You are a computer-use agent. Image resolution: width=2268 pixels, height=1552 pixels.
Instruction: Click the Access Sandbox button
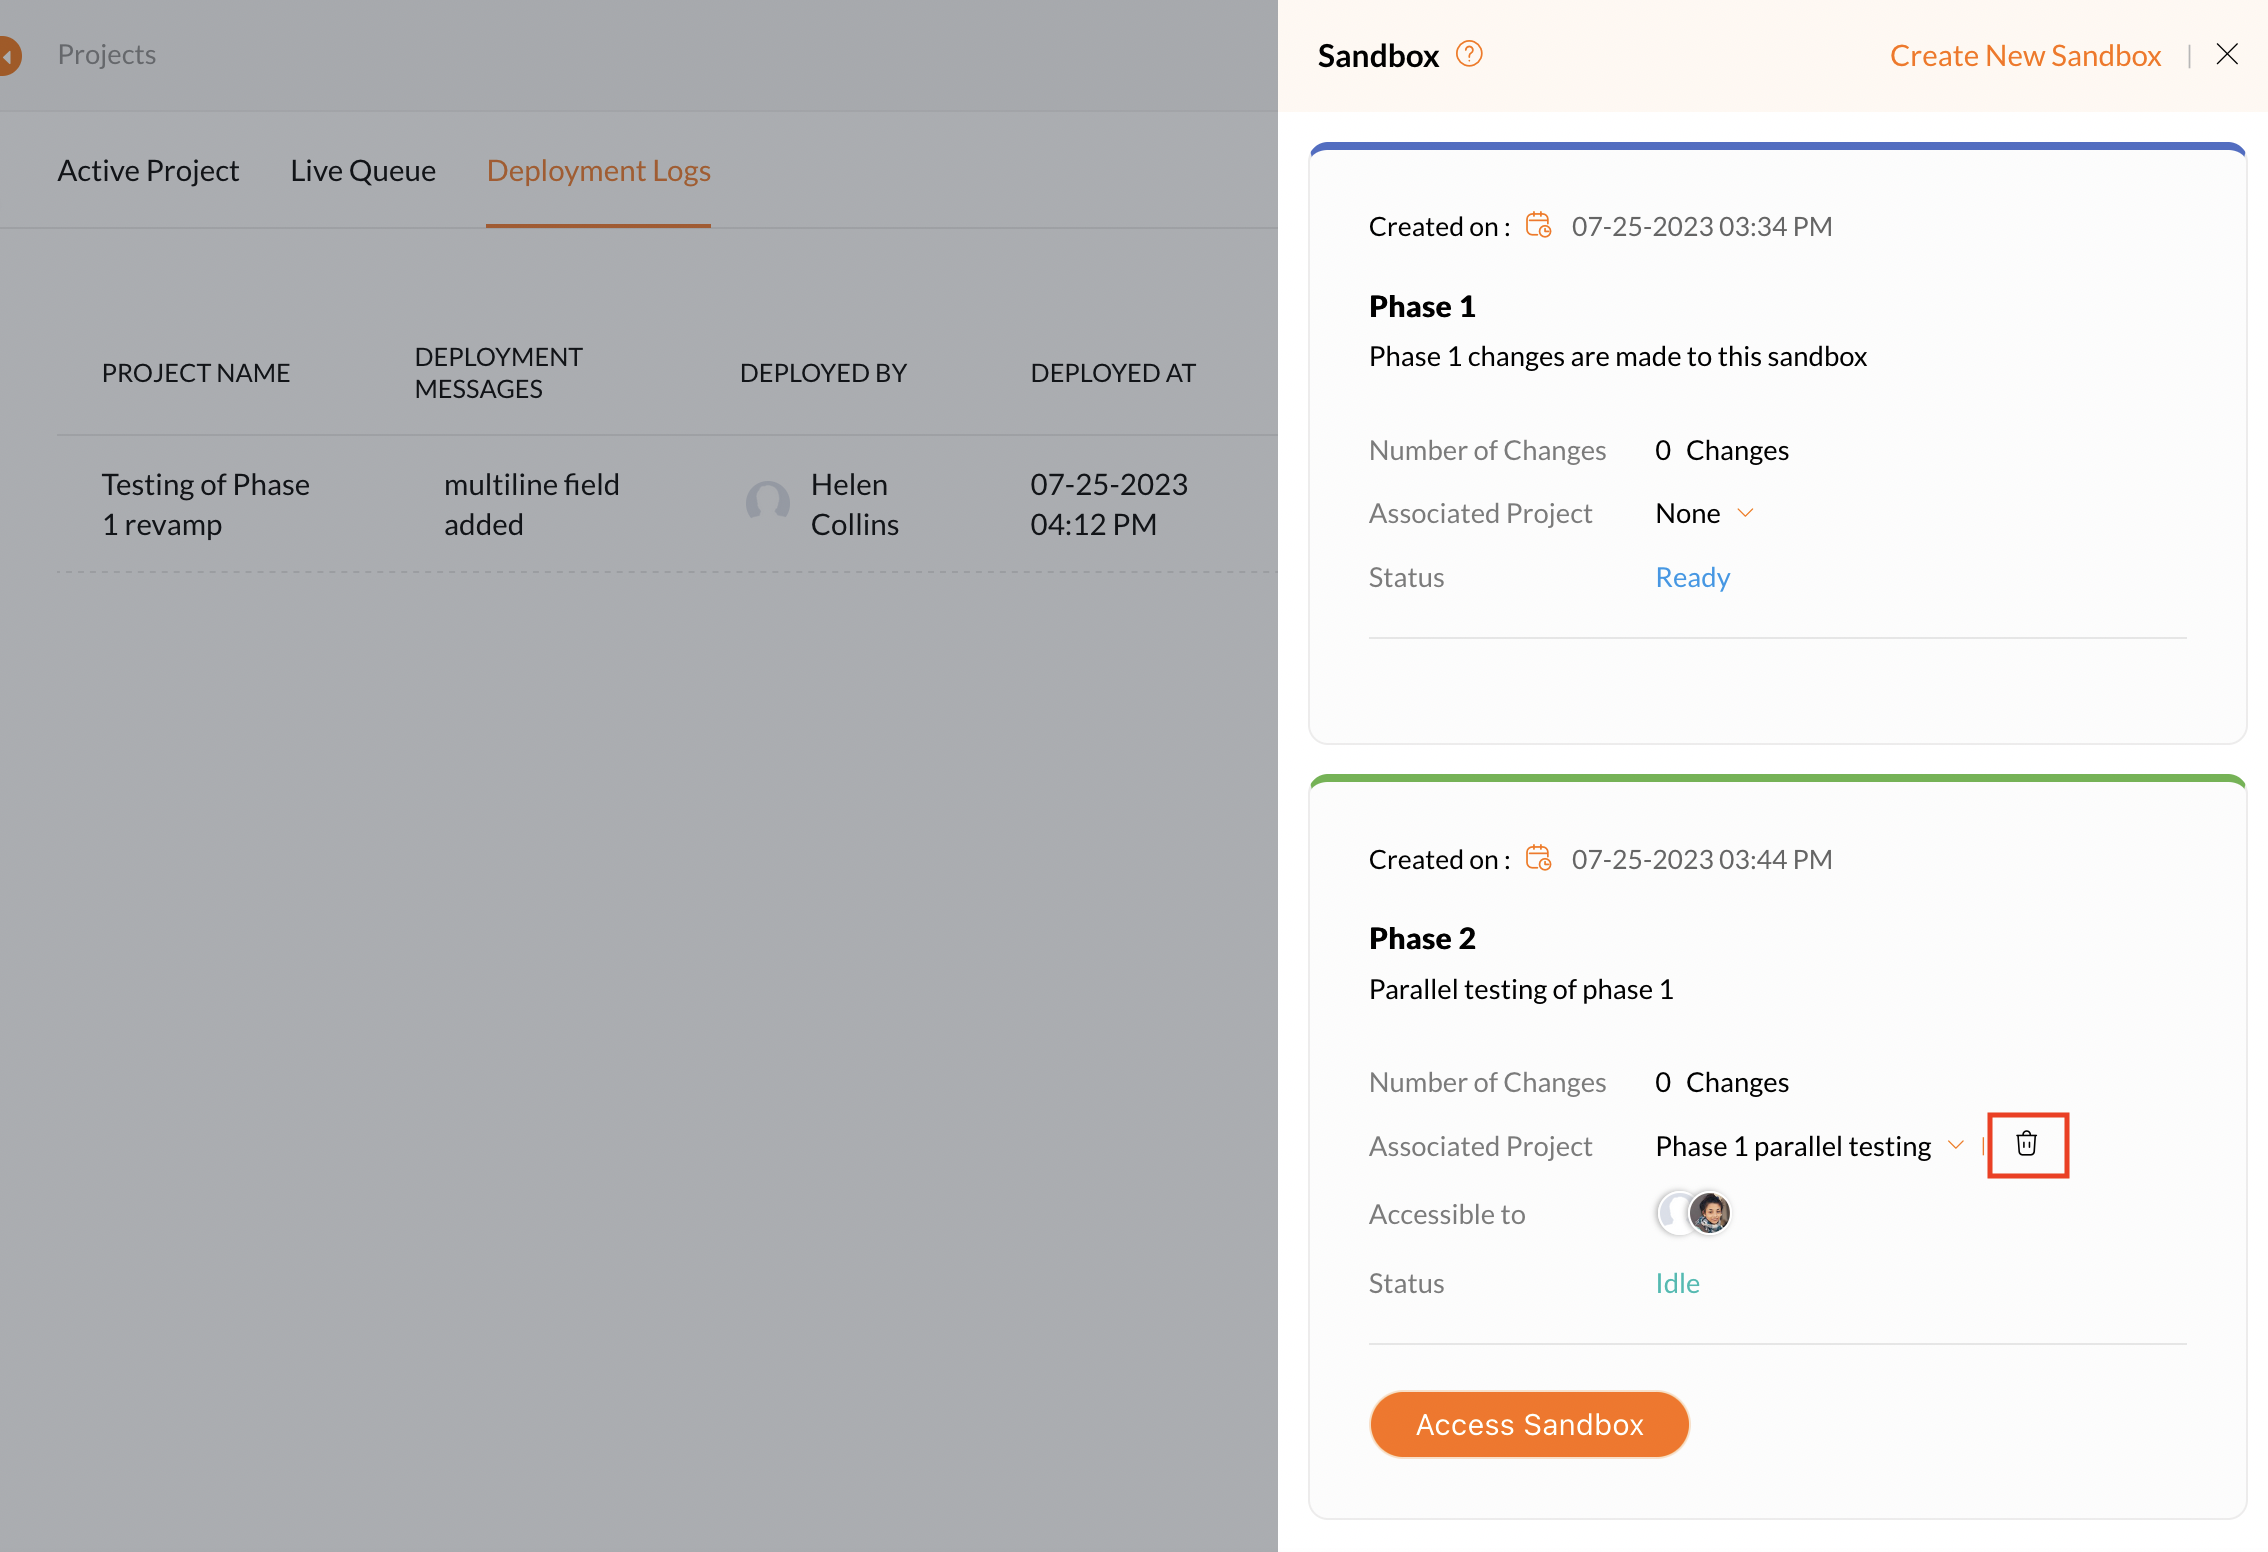(1528, 1424)
